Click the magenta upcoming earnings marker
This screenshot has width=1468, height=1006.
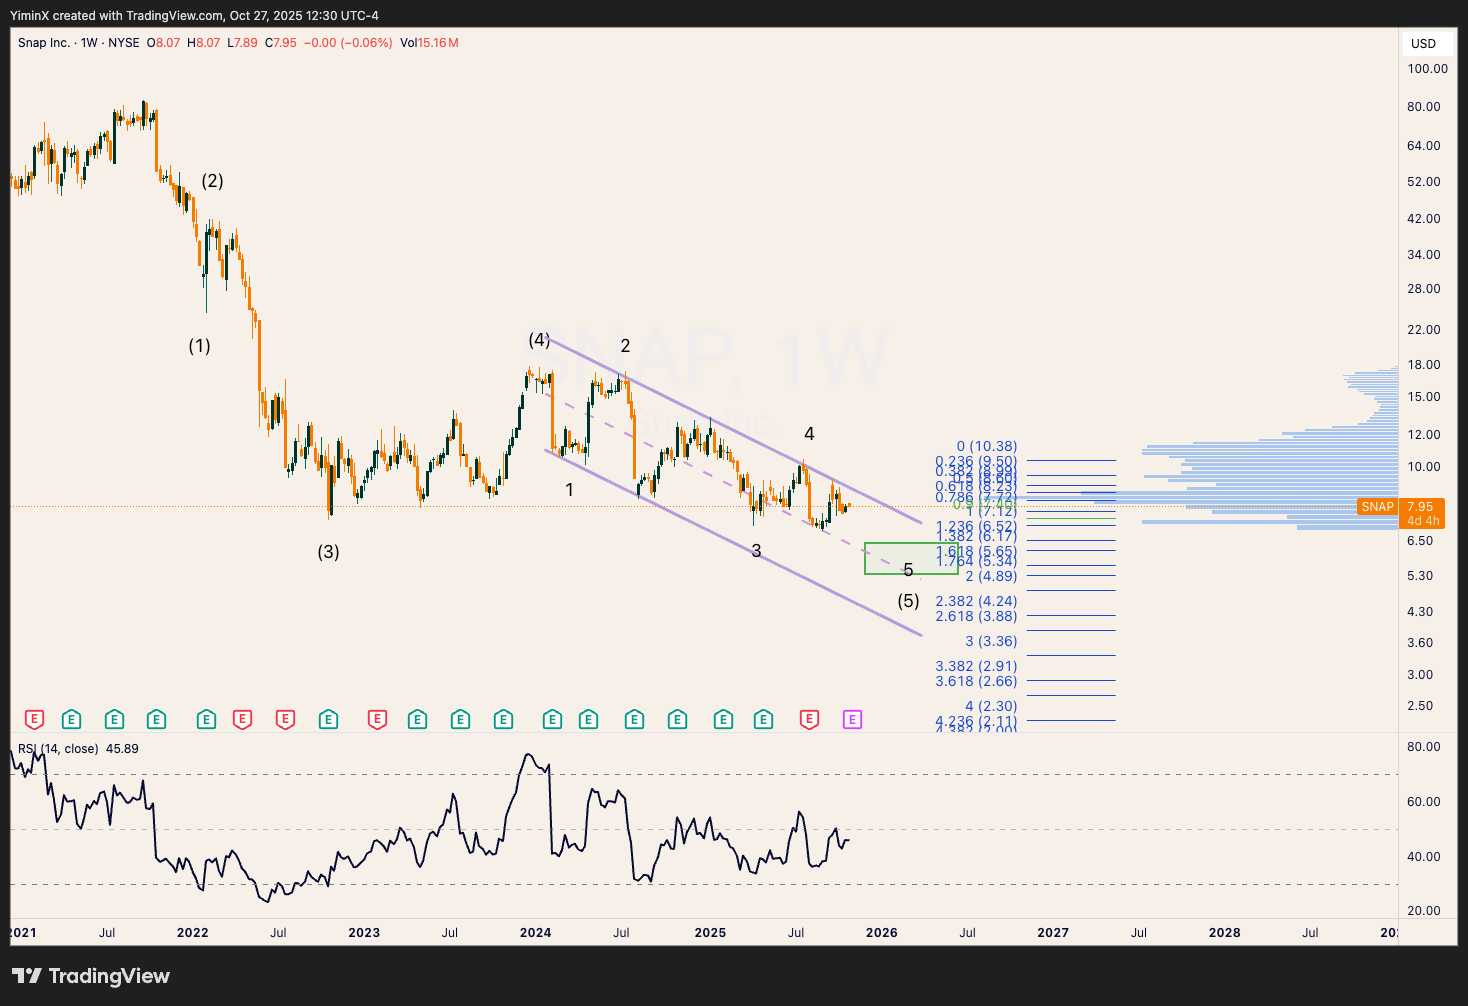coord(852,719)
